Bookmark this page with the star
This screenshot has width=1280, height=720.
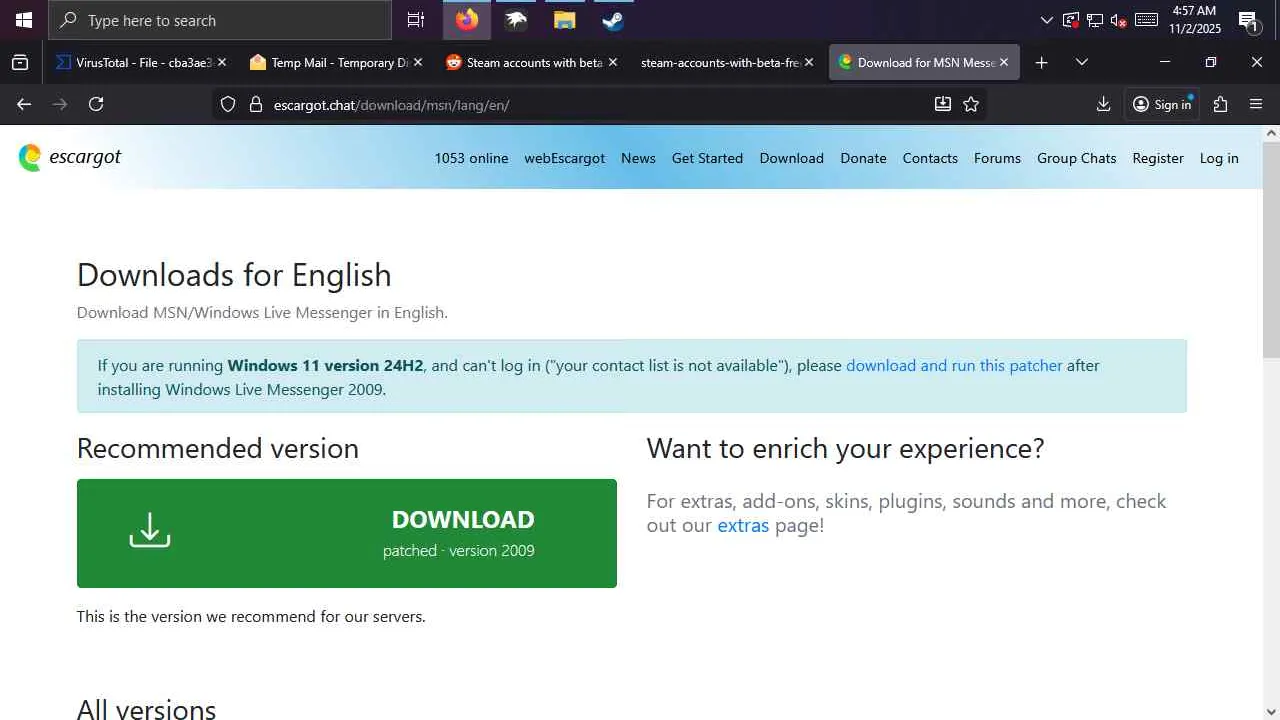970,104
